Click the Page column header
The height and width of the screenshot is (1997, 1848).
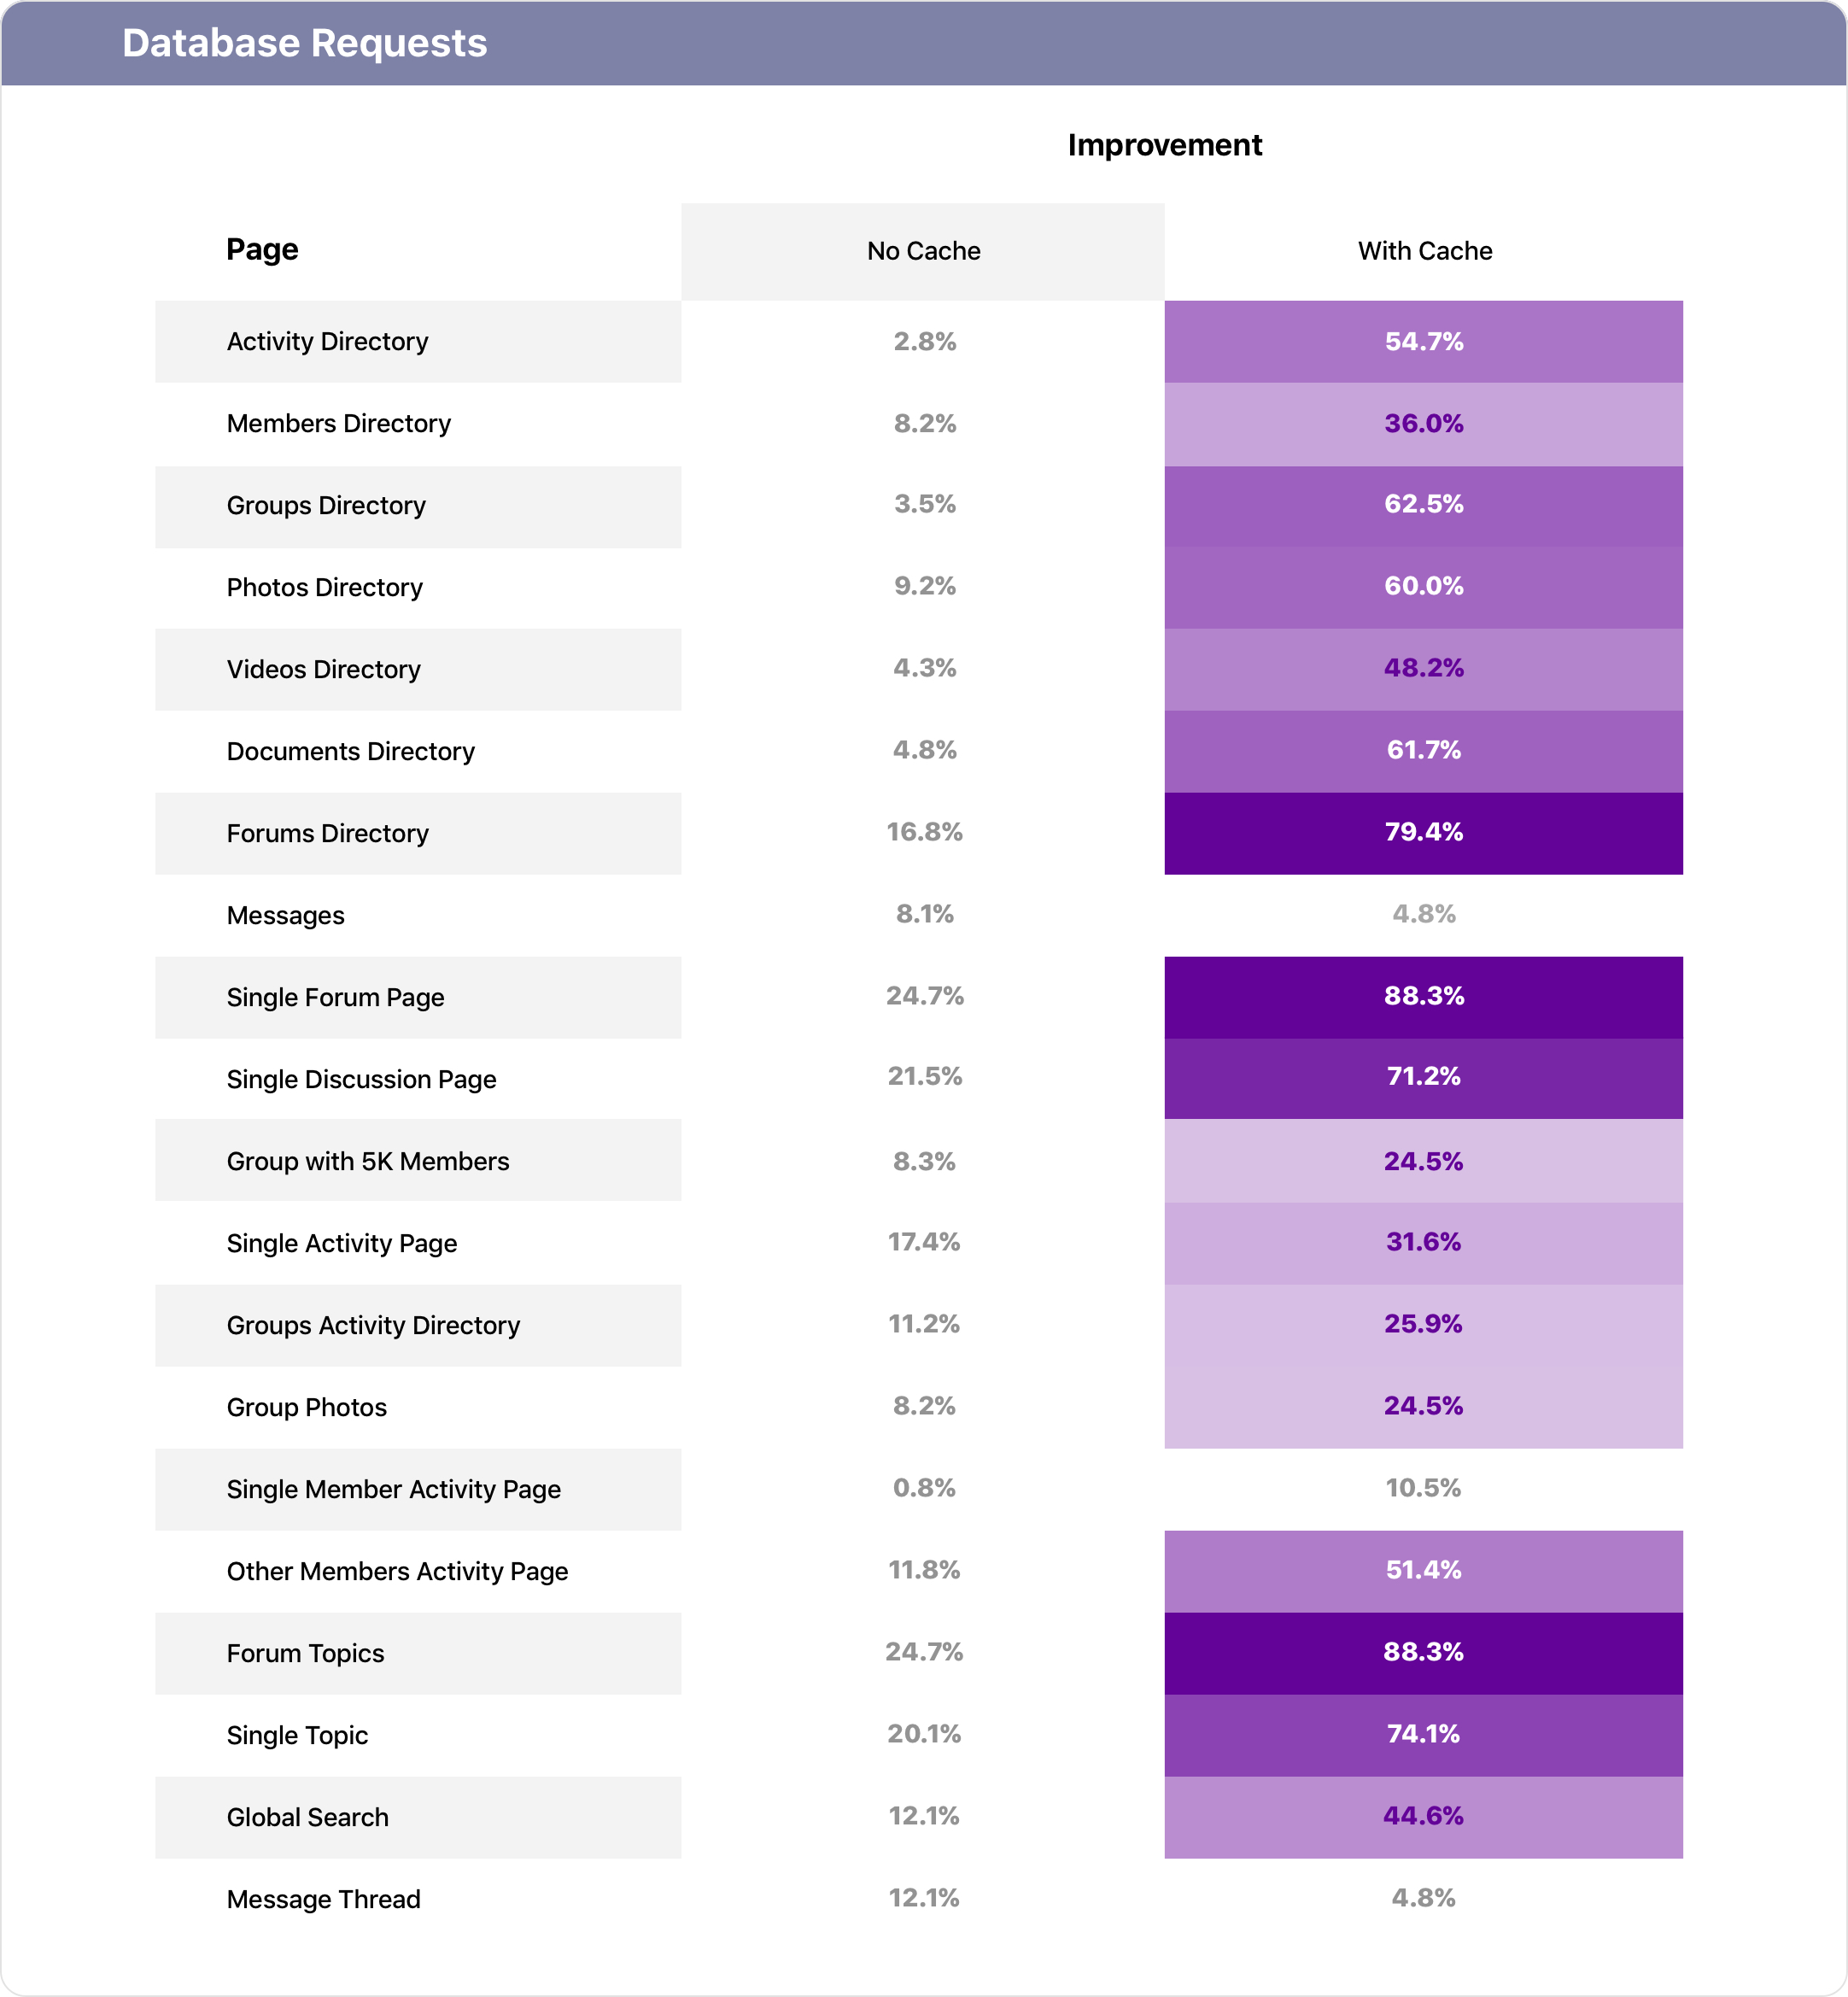pos(262,249)
